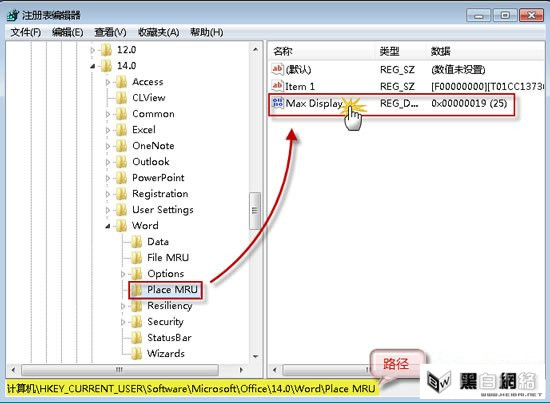Expand the Registration key node
The width and height of the screenshot is (550, 403).
pos(108,194)
